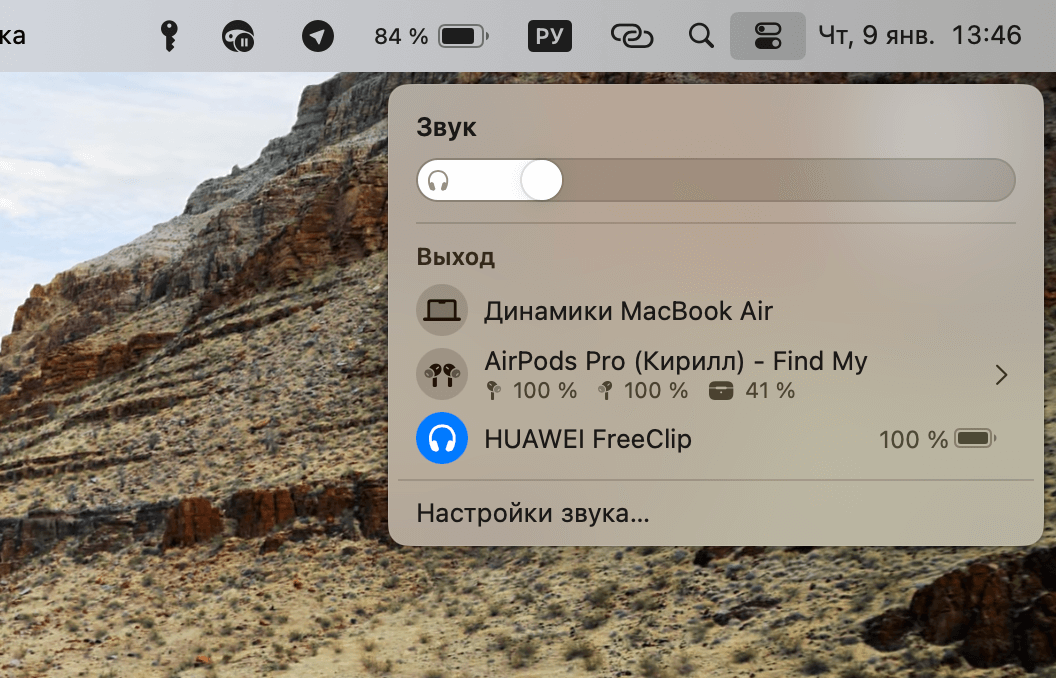
Task: Click the key icon in the menu bar
Action: [169, 35]
